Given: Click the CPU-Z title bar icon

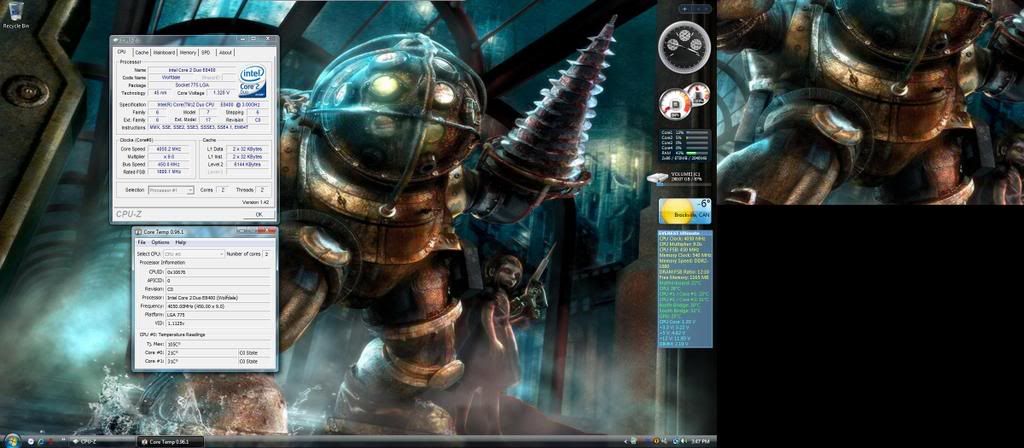Looking at the screenshot, I should coord(116,40).
